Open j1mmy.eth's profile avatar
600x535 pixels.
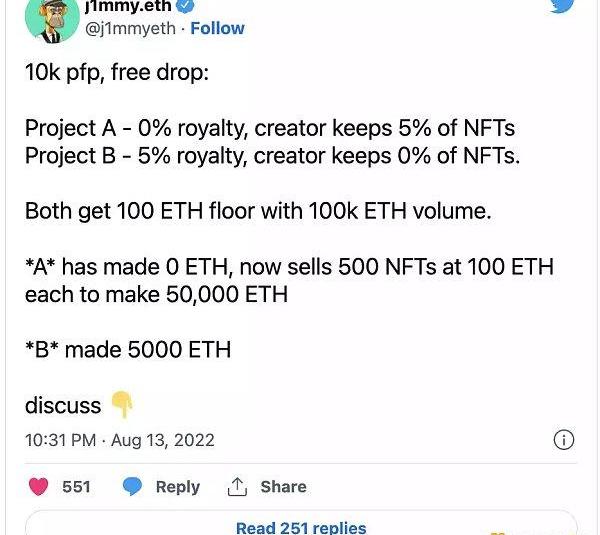click(52, 18)
